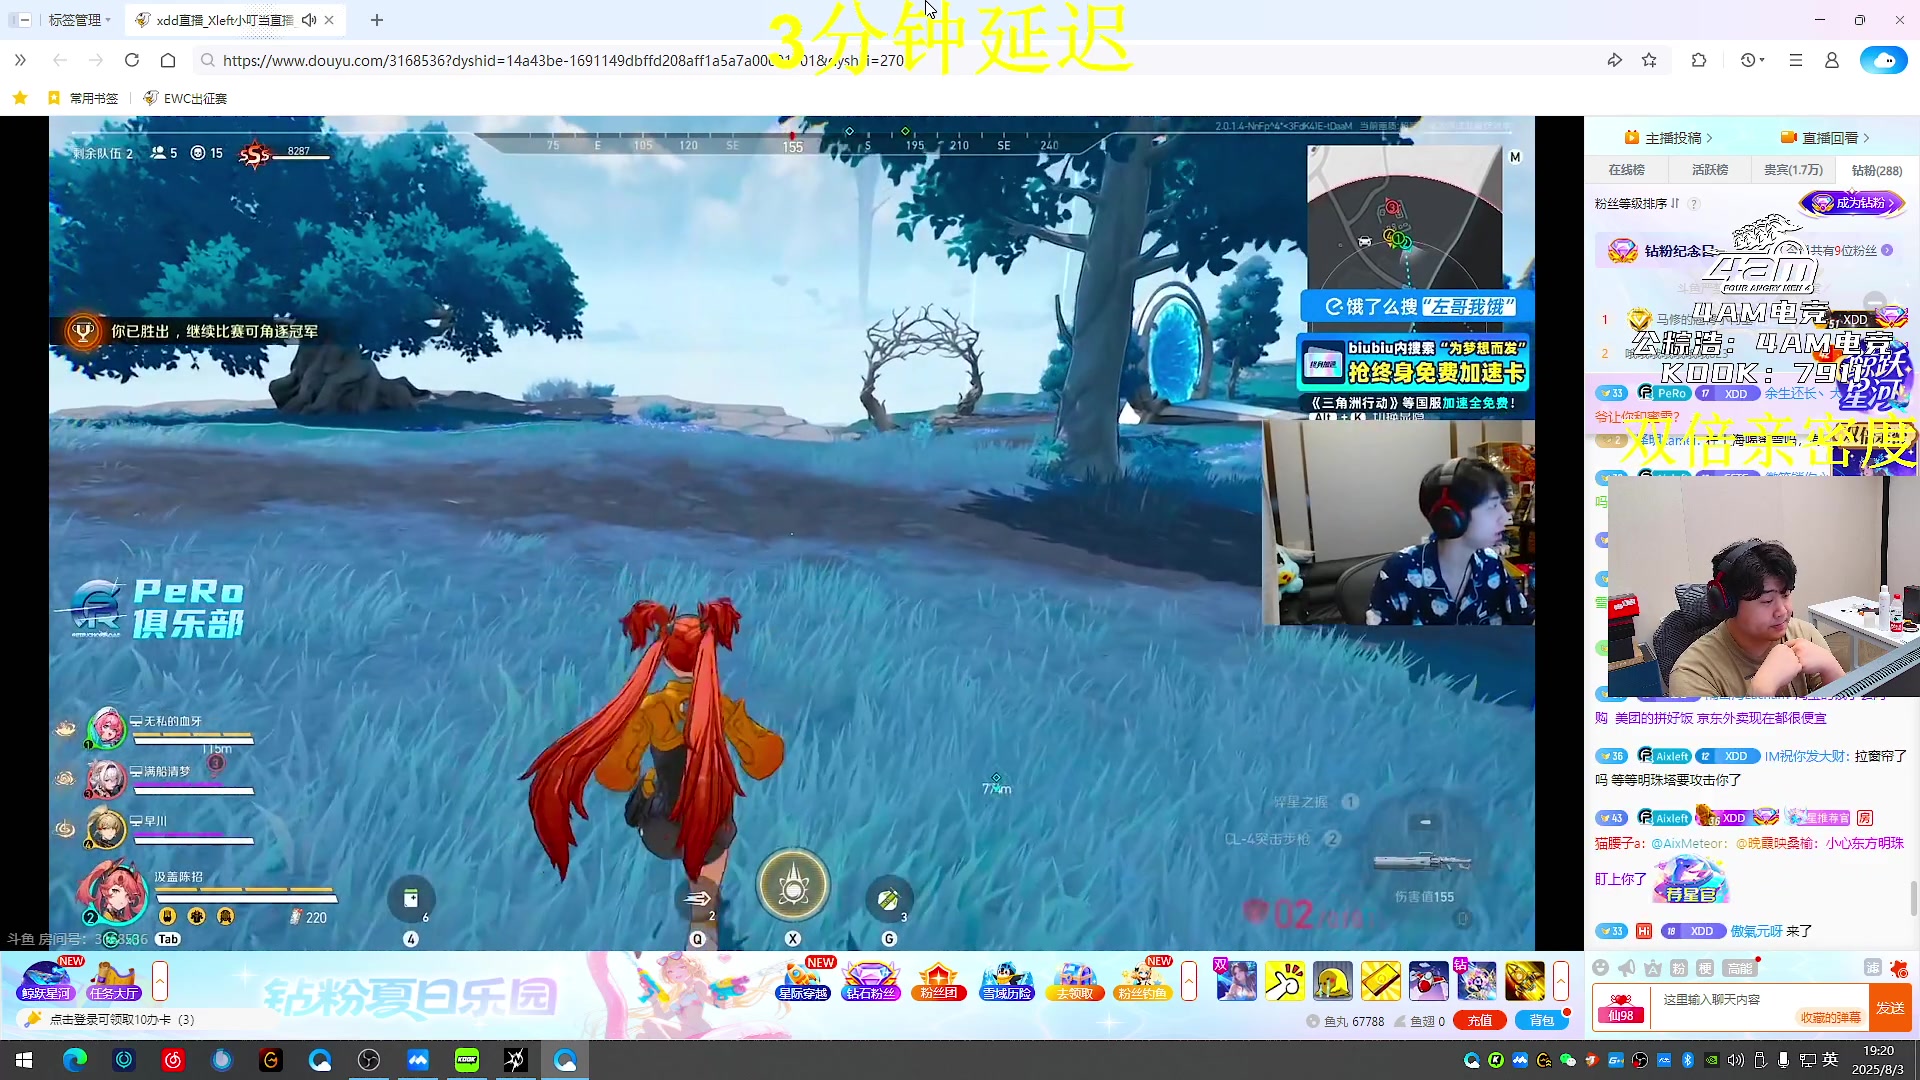Expand the sidebar double-chevron

pyautogui.click(x=20, y=60)
